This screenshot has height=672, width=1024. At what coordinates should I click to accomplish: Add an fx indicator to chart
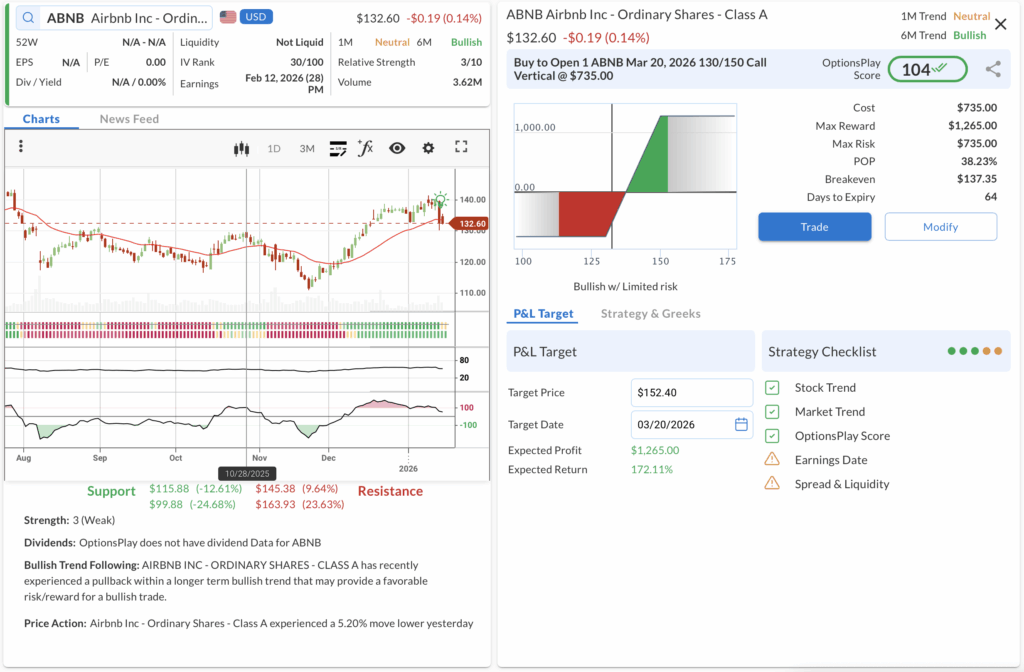tap(366, 148)
